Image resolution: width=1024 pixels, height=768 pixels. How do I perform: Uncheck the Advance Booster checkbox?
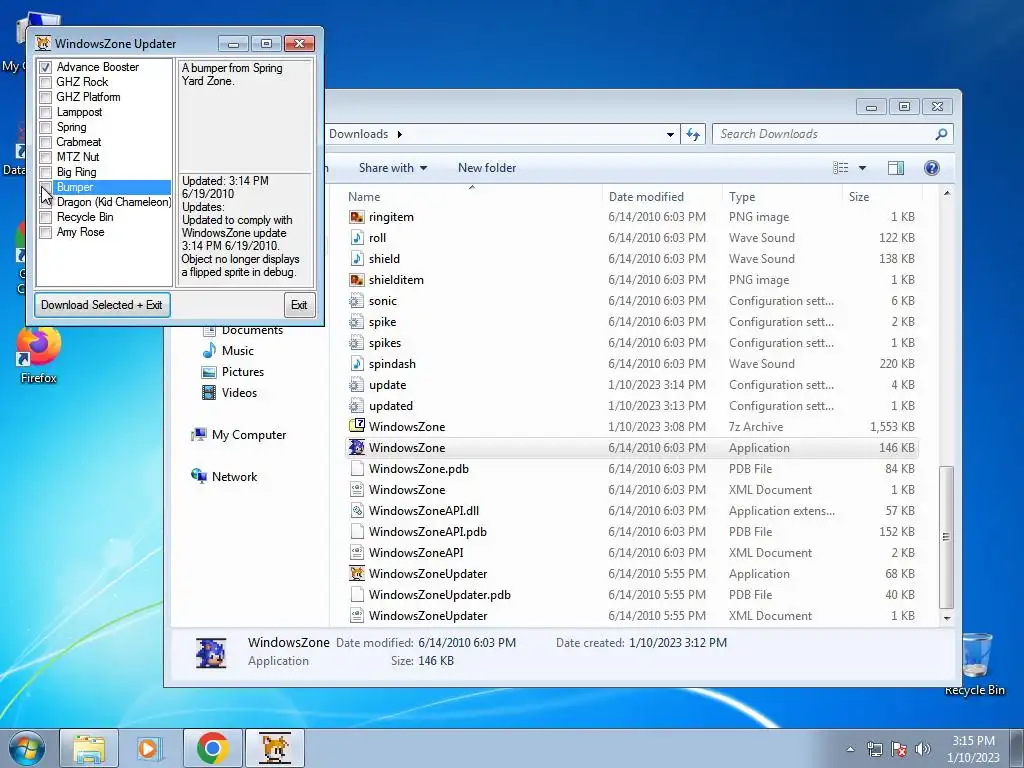click(x=45, y=67)
